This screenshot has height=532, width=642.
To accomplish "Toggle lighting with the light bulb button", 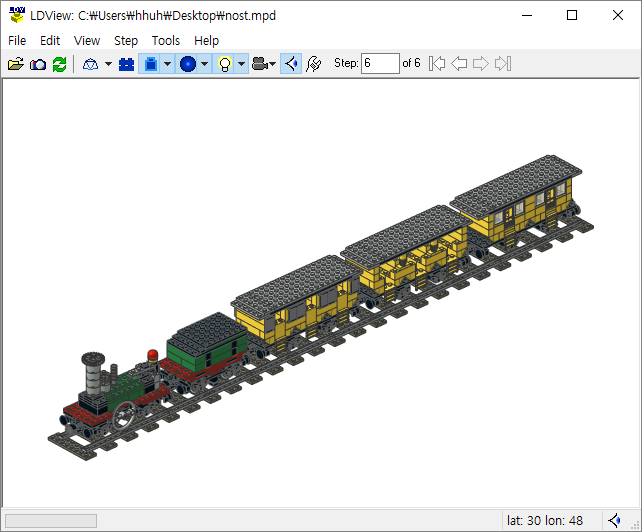I will (x=224, y=64).
